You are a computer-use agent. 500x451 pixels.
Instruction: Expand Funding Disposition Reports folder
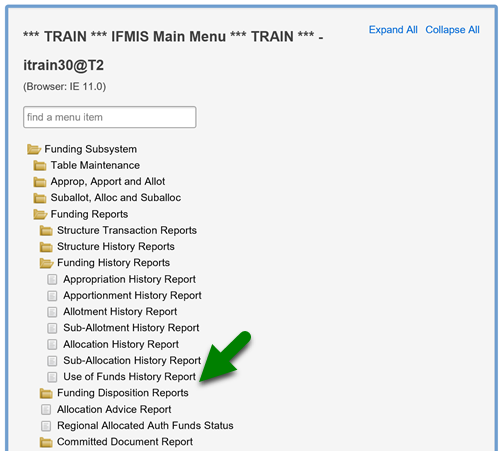(123, 393)
